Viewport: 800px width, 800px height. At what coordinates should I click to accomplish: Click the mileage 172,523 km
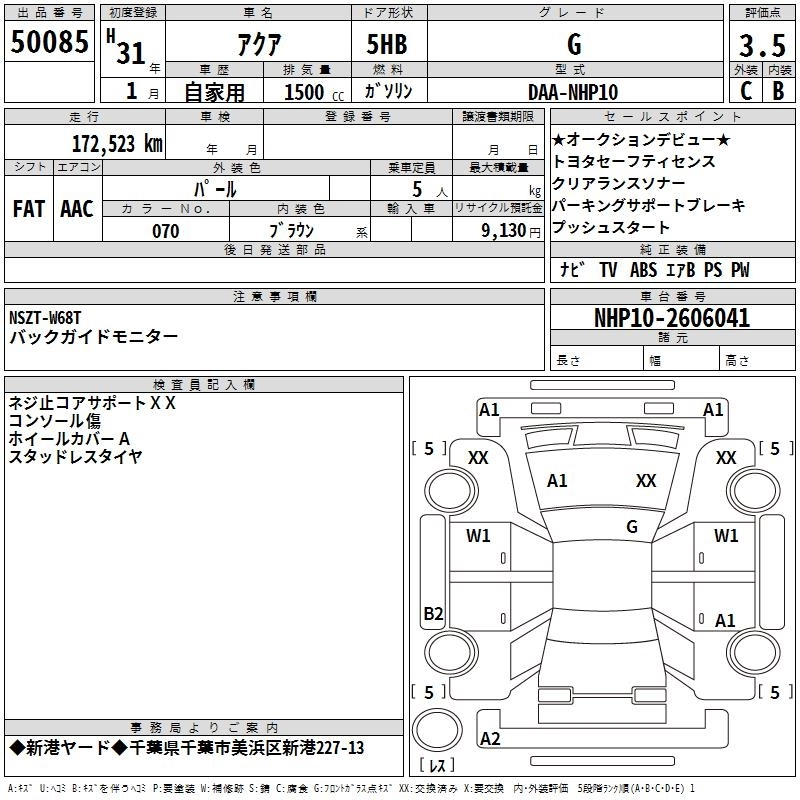pyautogui.click(x=117, y=143)
